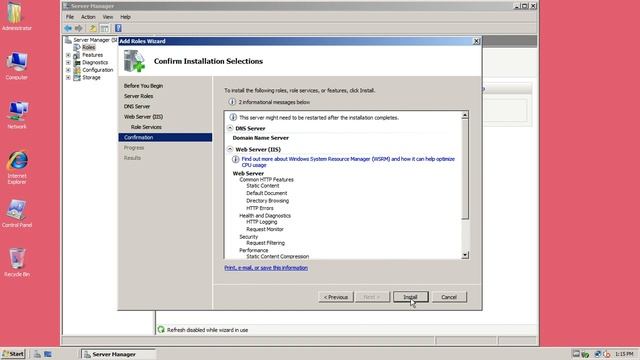Select Diagnostics in Server Manager tree

tap(95, 62)
